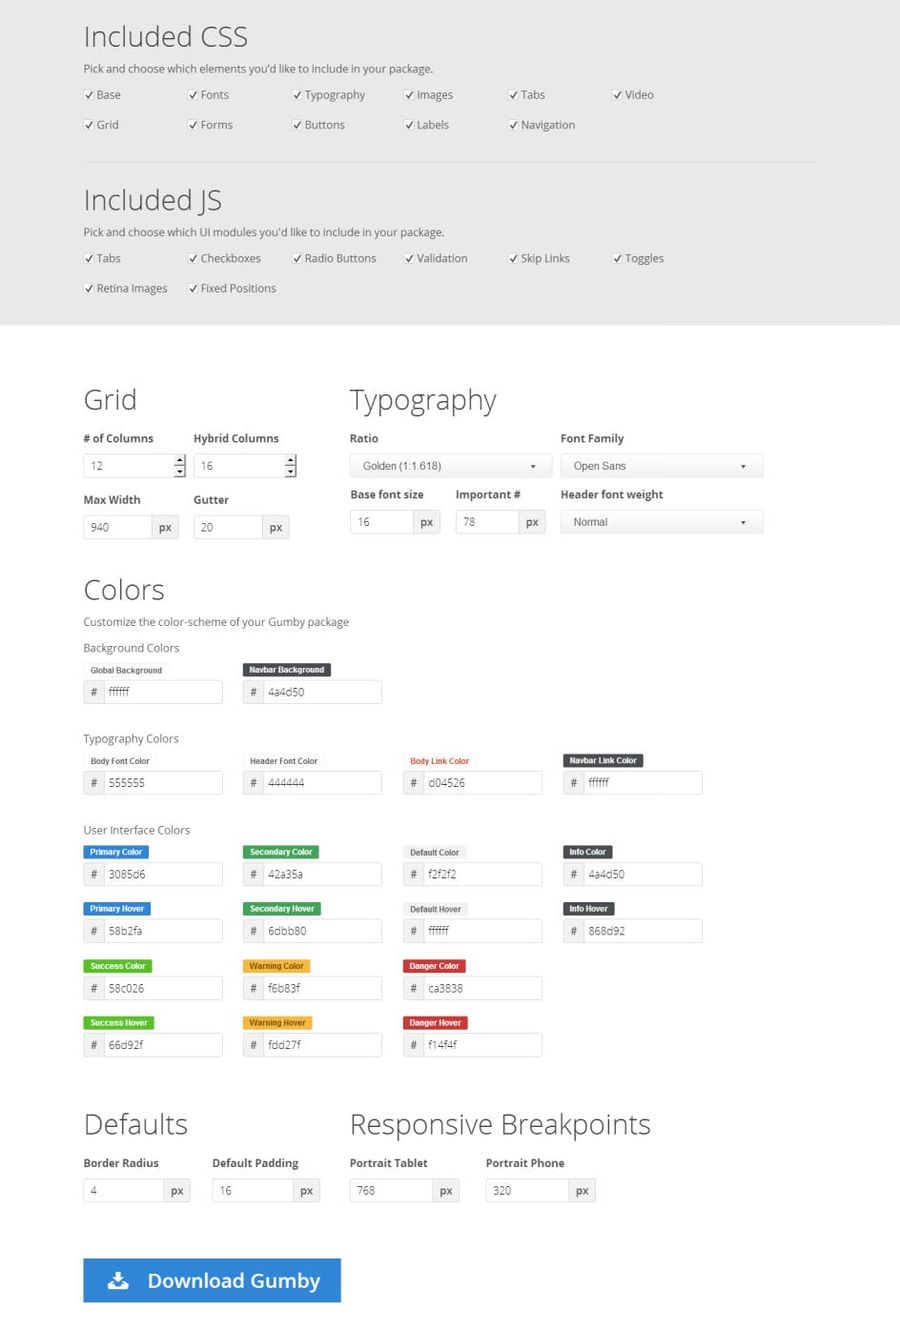The width and height of the screenshot is (900, 1329).
Task: Click the Danger Color hex field
Action: coord(482,988)
